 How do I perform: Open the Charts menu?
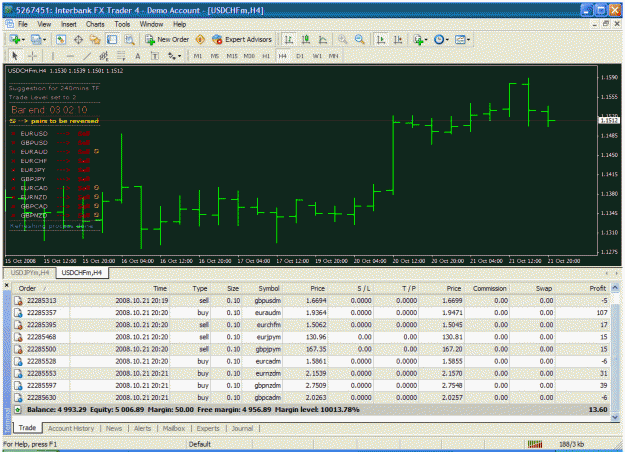click(95, 24)
